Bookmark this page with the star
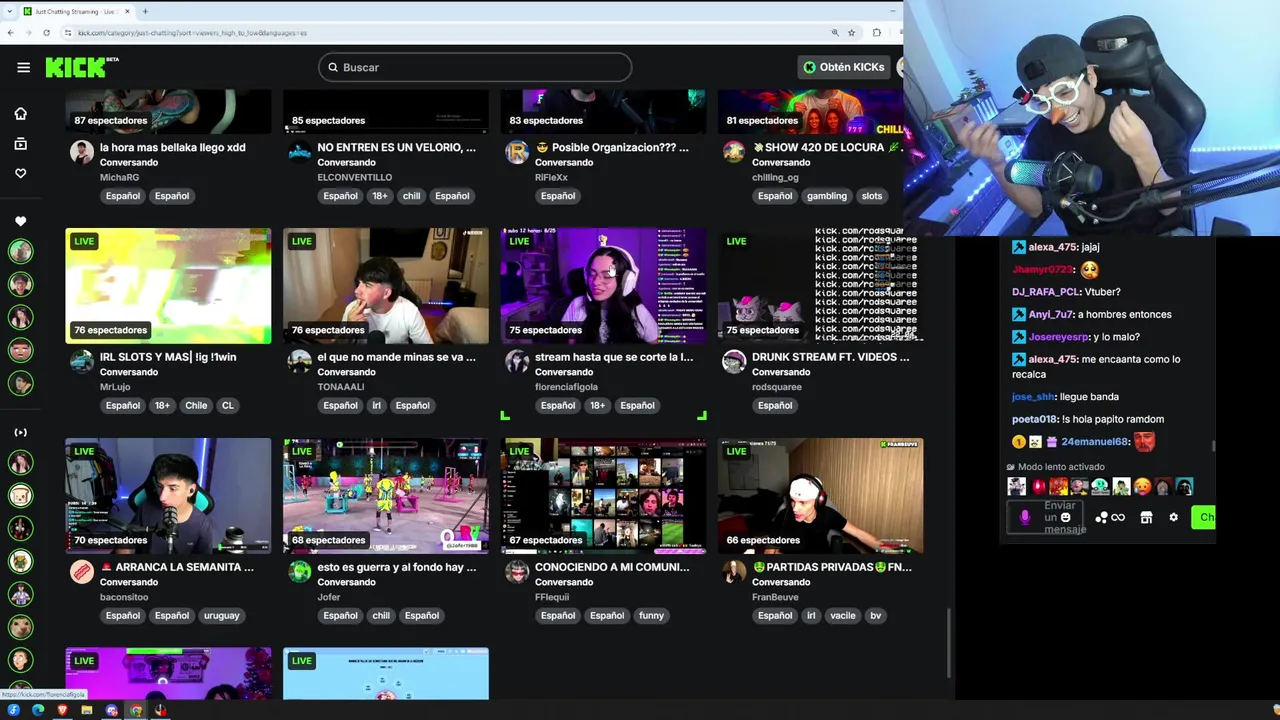The width and height of the screenshot is (1280, 720). [851, 32]
